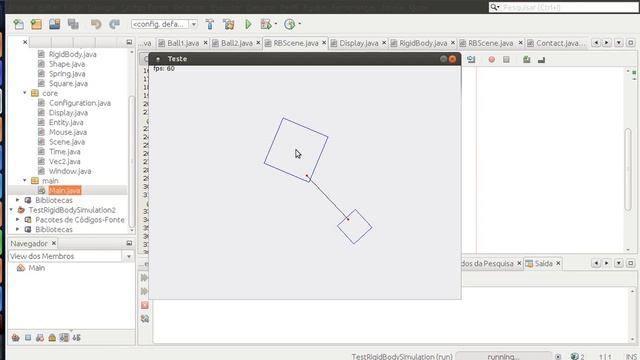Select Configuration.java in project tree

(x=80, y=103)
